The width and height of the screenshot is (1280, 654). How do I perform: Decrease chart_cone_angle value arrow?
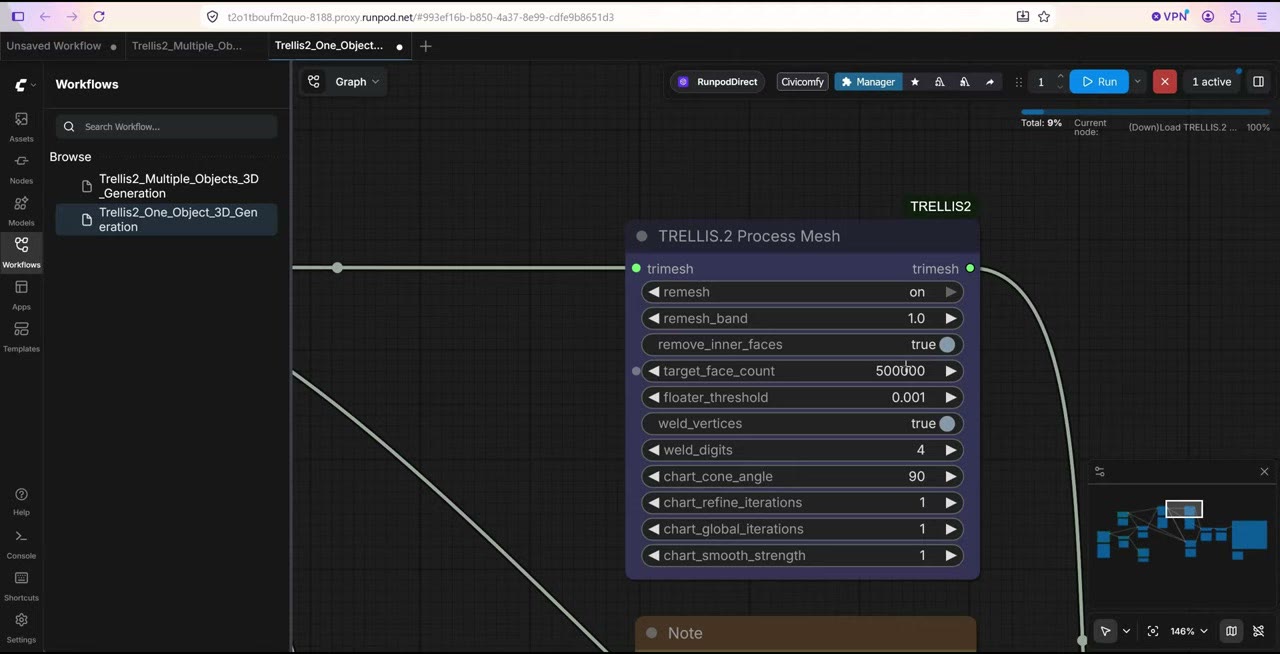coord(654,477)
